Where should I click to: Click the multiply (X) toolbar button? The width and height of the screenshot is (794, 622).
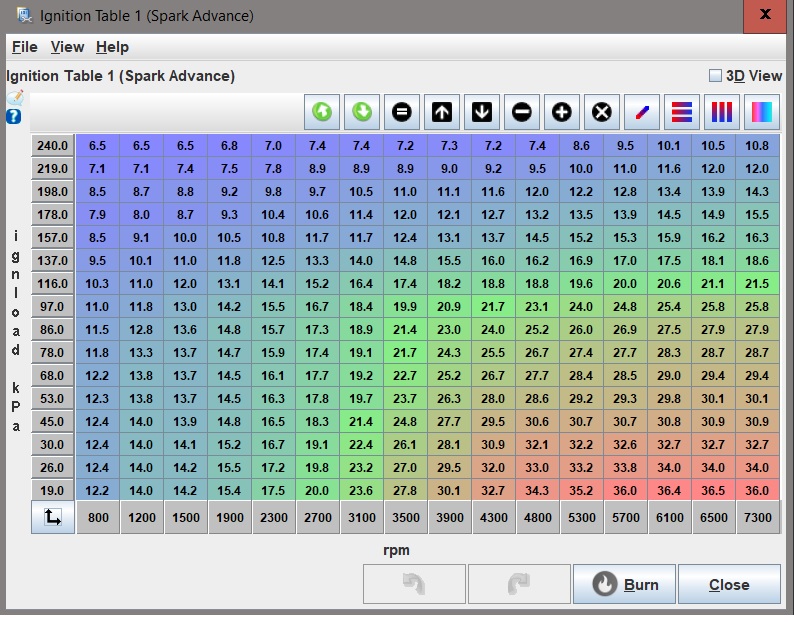tap(601, 112)
